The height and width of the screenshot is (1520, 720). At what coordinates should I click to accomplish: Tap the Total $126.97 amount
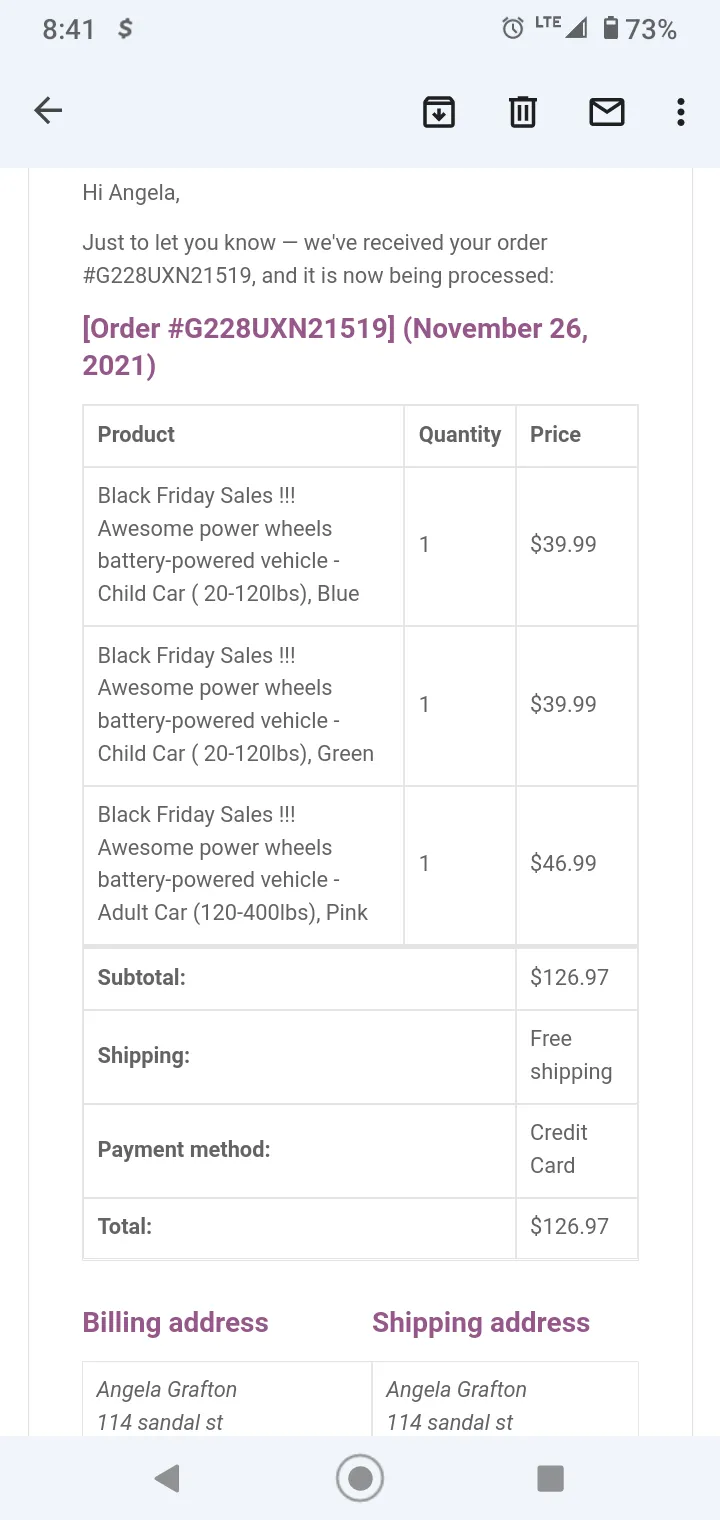click(569, 1226)
